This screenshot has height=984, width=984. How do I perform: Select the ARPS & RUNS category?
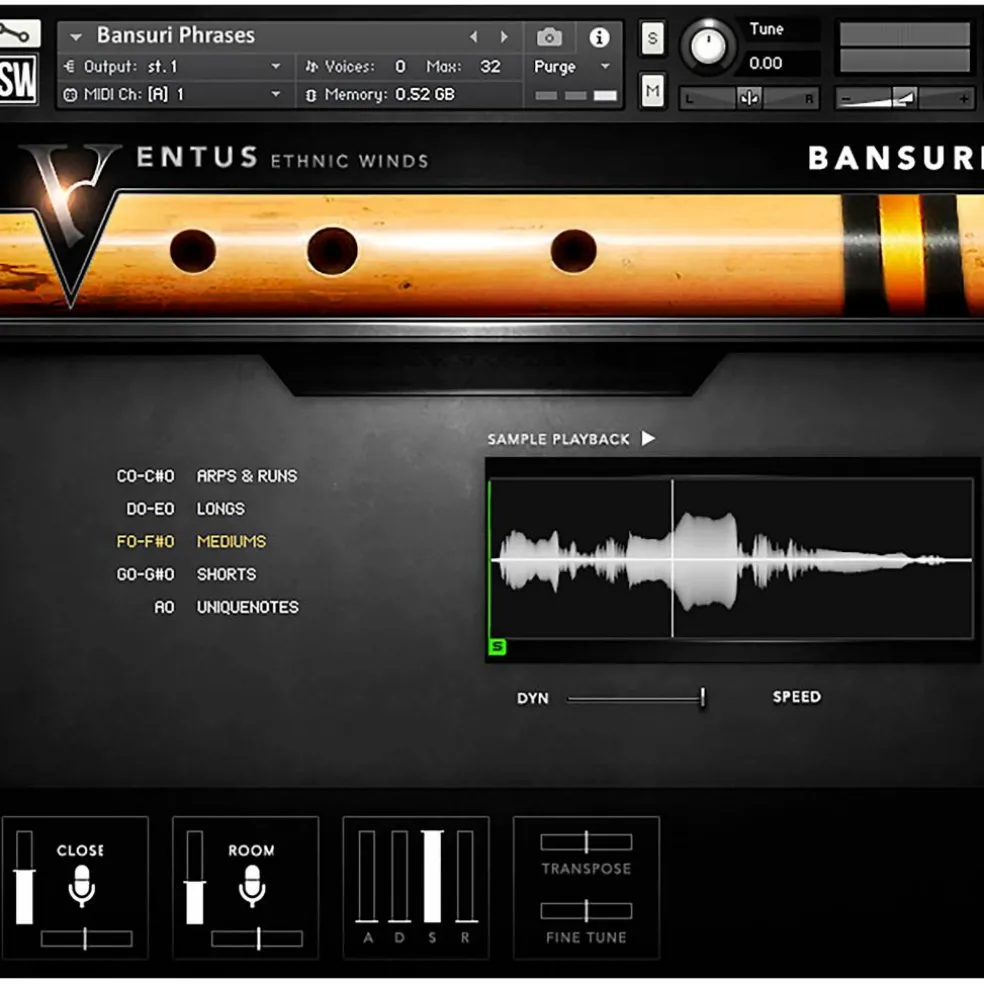click(x=247, y=476)
